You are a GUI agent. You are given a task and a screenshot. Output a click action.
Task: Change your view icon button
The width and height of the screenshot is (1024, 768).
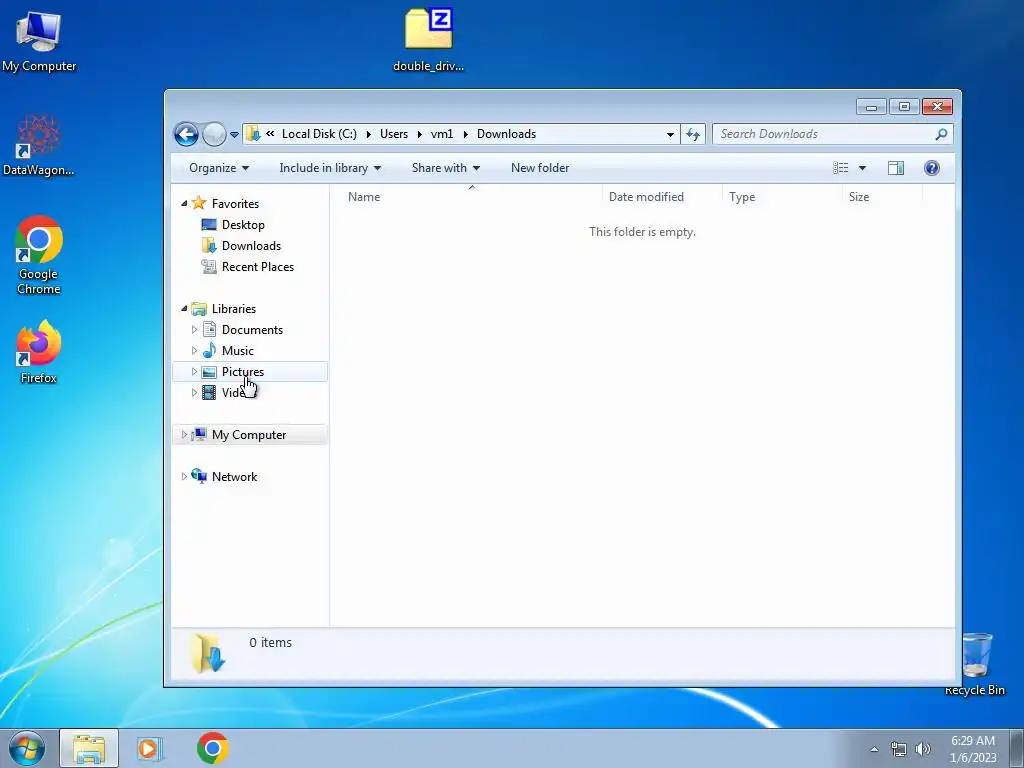[x=840, y=168]
